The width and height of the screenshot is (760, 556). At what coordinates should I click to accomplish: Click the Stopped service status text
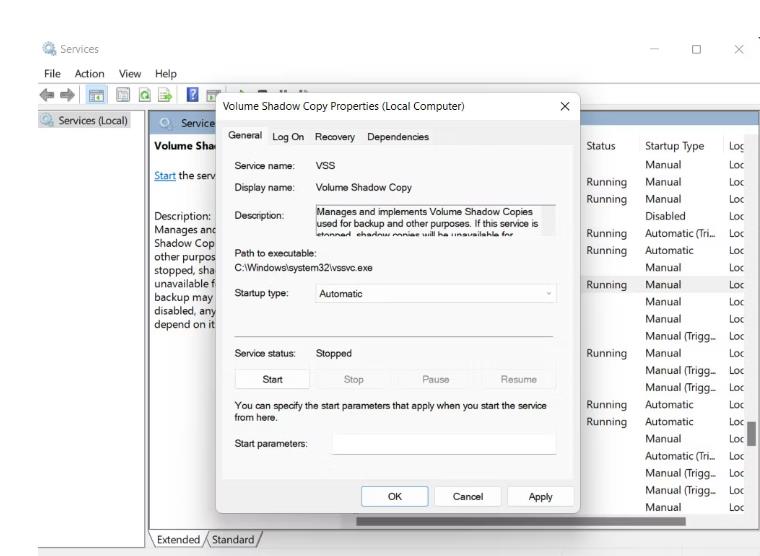coord(333,353)
